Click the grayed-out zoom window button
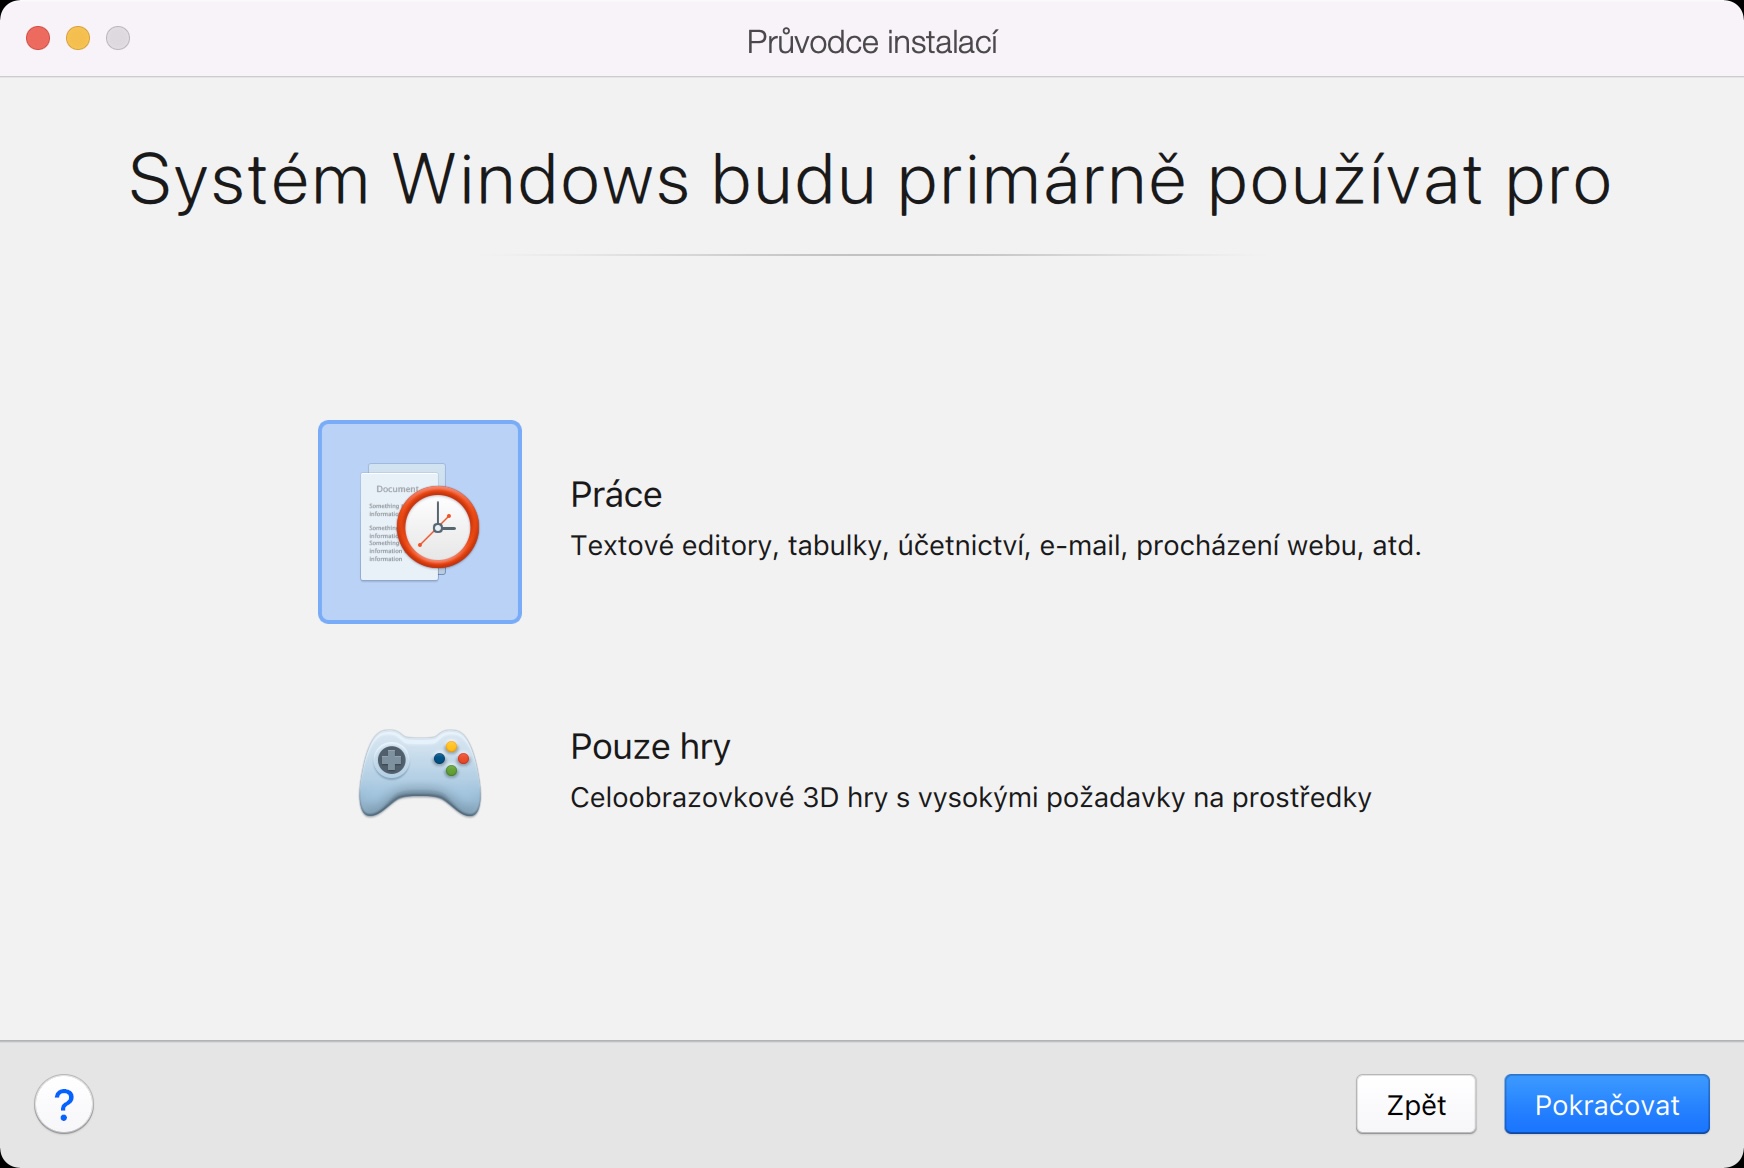The image size is (1744, 1168). click(x=118, y=38)
